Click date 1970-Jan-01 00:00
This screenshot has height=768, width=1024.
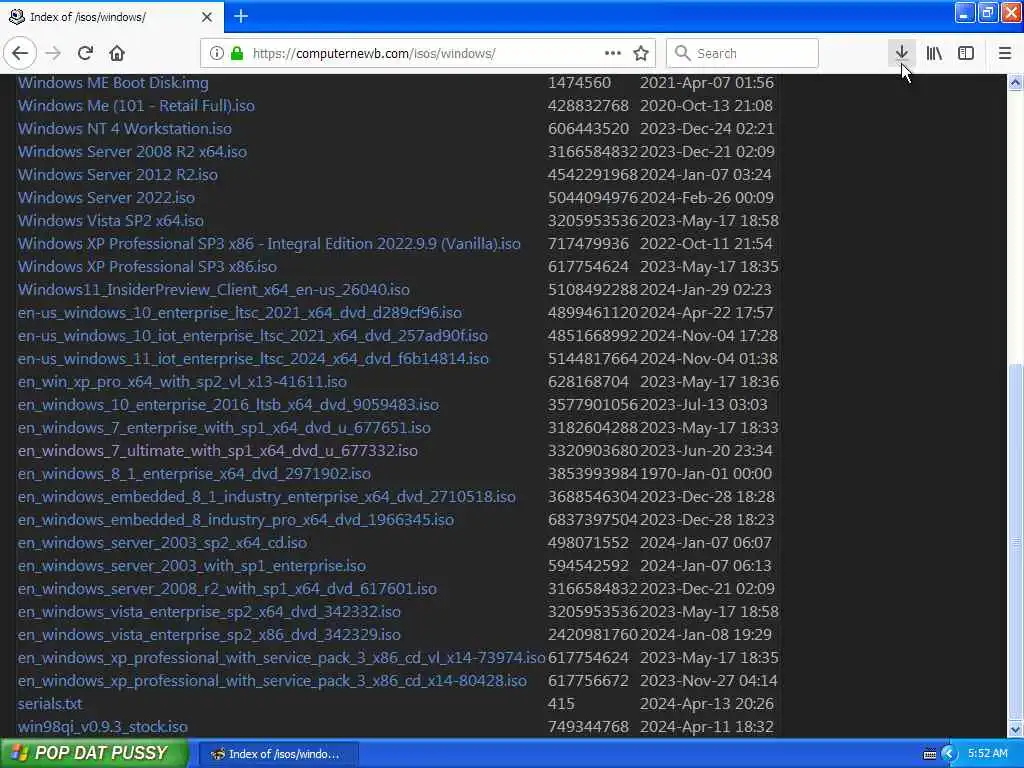[x=706, y=473]
